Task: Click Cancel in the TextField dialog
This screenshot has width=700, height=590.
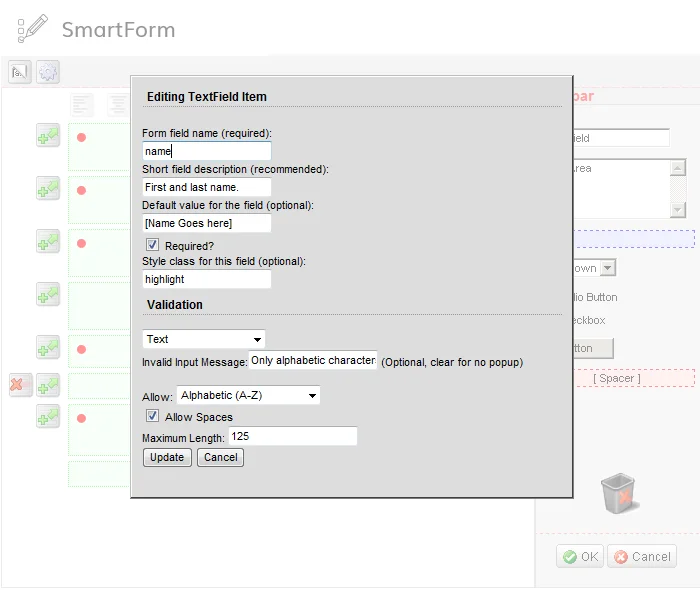Action: click(221, 457)
